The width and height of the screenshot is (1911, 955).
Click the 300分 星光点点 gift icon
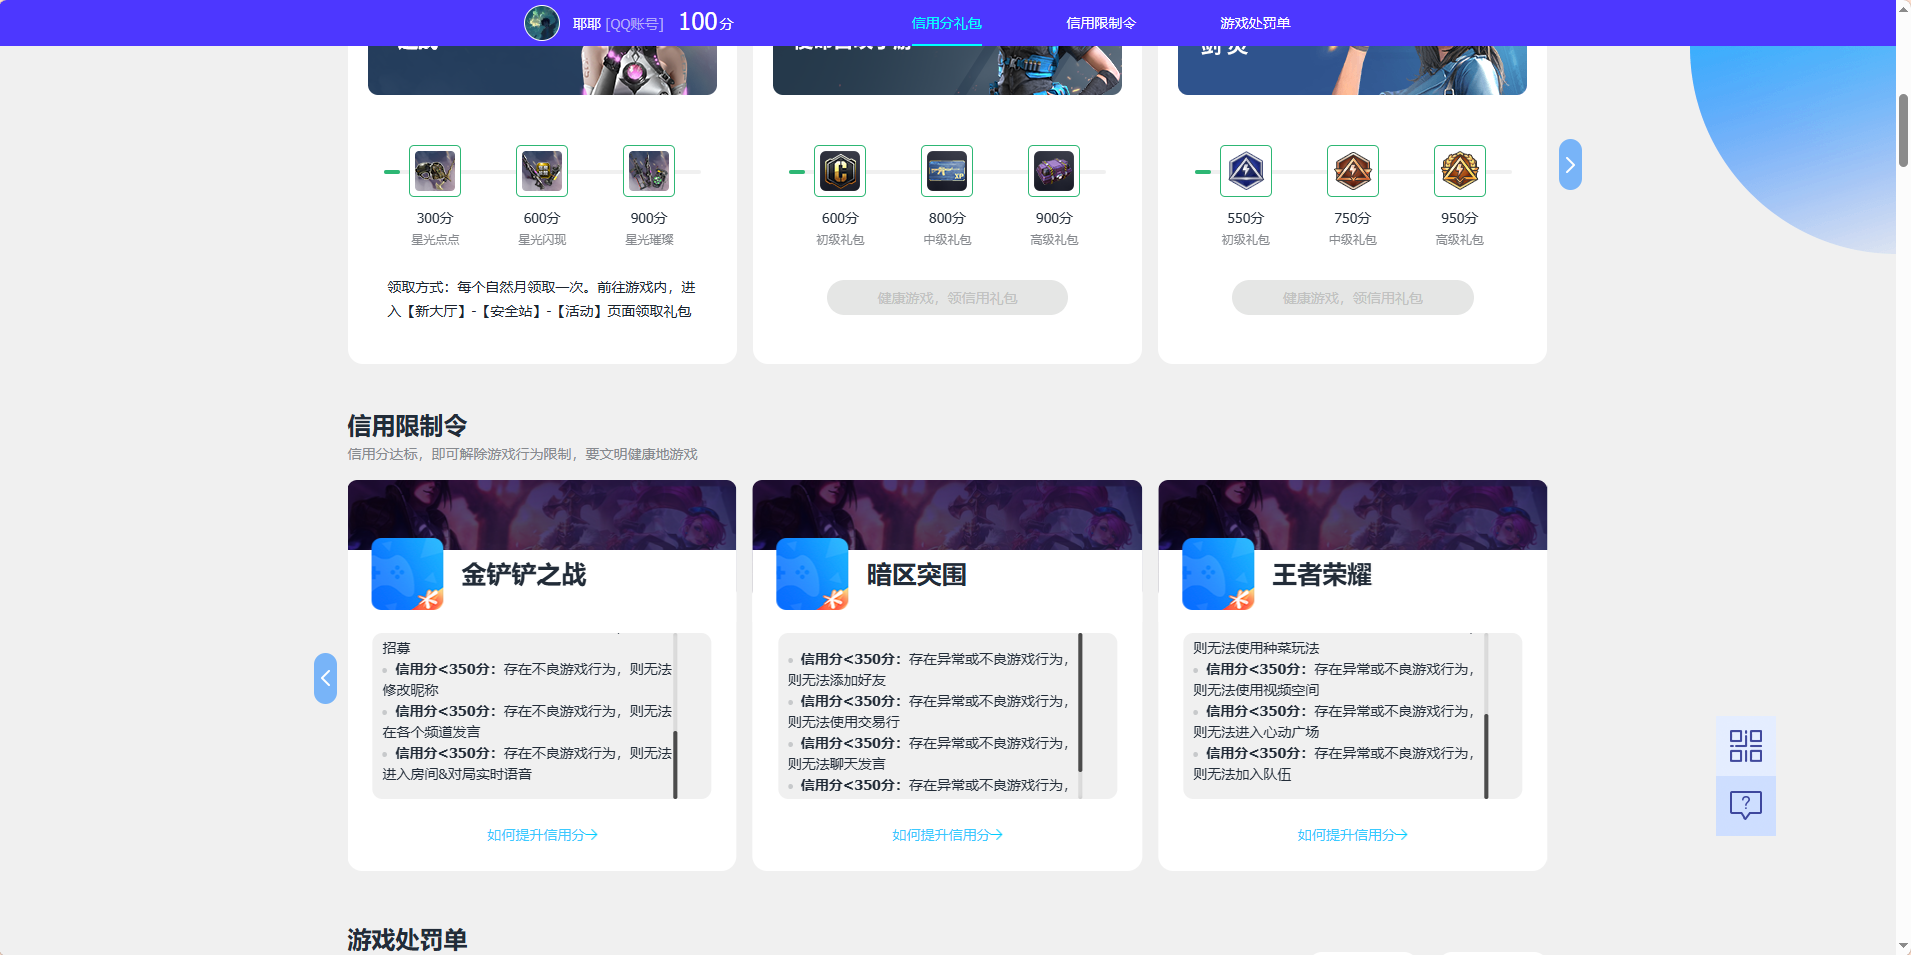coord(435,171)
